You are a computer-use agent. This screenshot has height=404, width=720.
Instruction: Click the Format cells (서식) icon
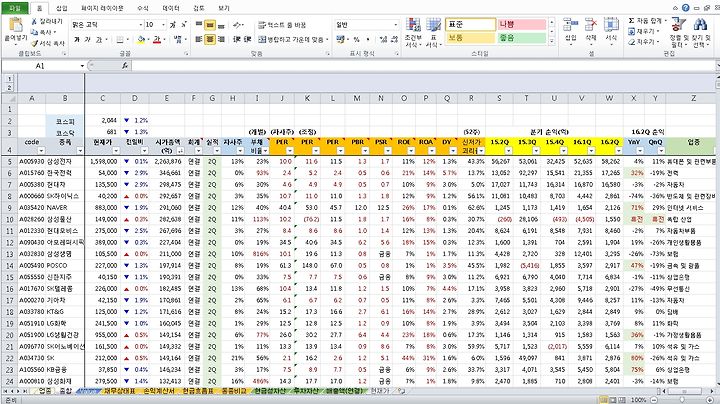point(611,26)
